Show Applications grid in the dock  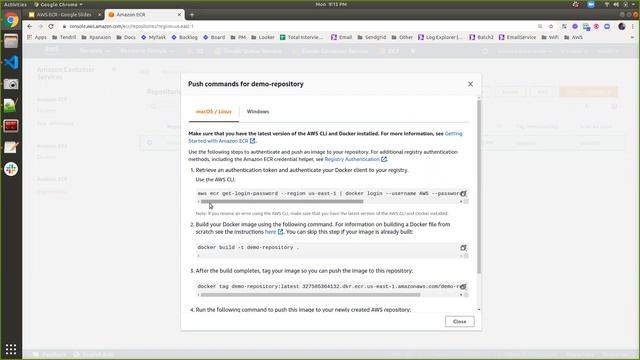(11, 349)
